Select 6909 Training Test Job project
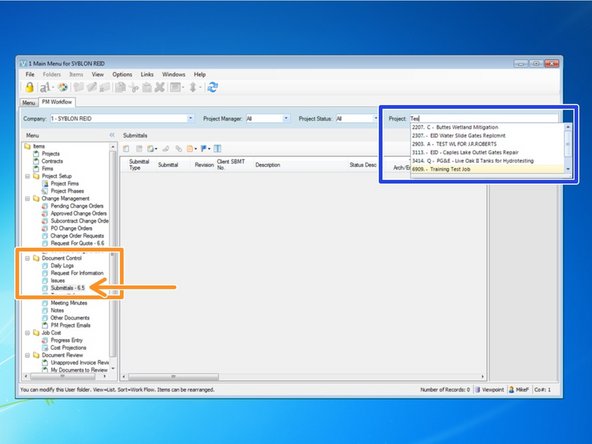Screen dimensions: 592x444 (487, 169)
